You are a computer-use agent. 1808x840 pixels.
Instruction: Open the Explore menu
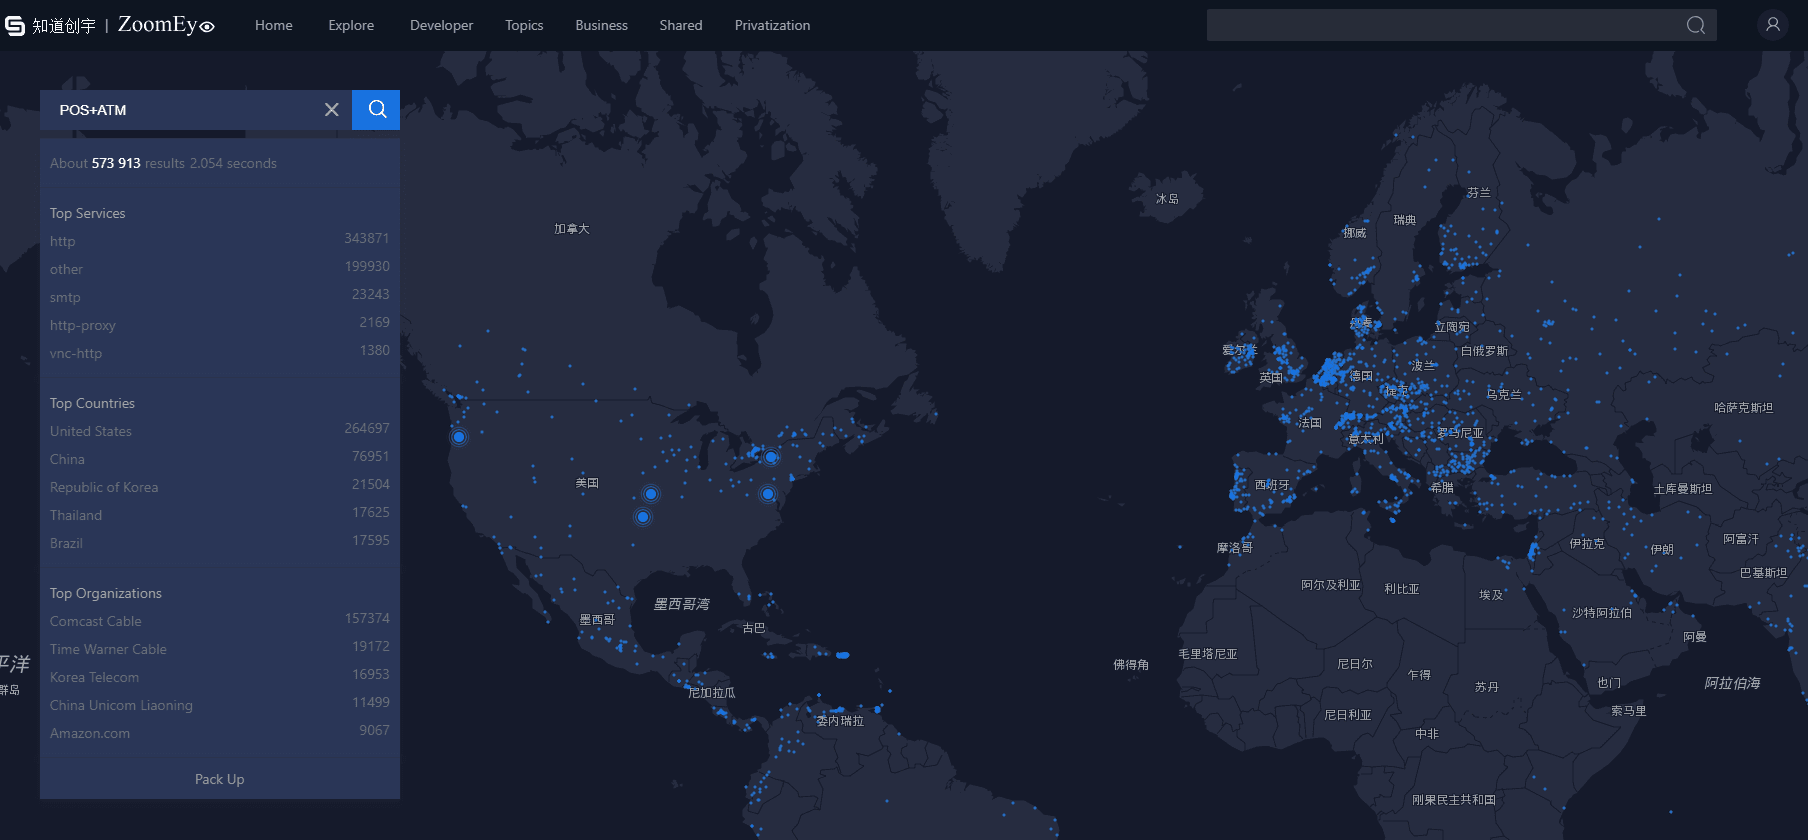pos(351,25)
